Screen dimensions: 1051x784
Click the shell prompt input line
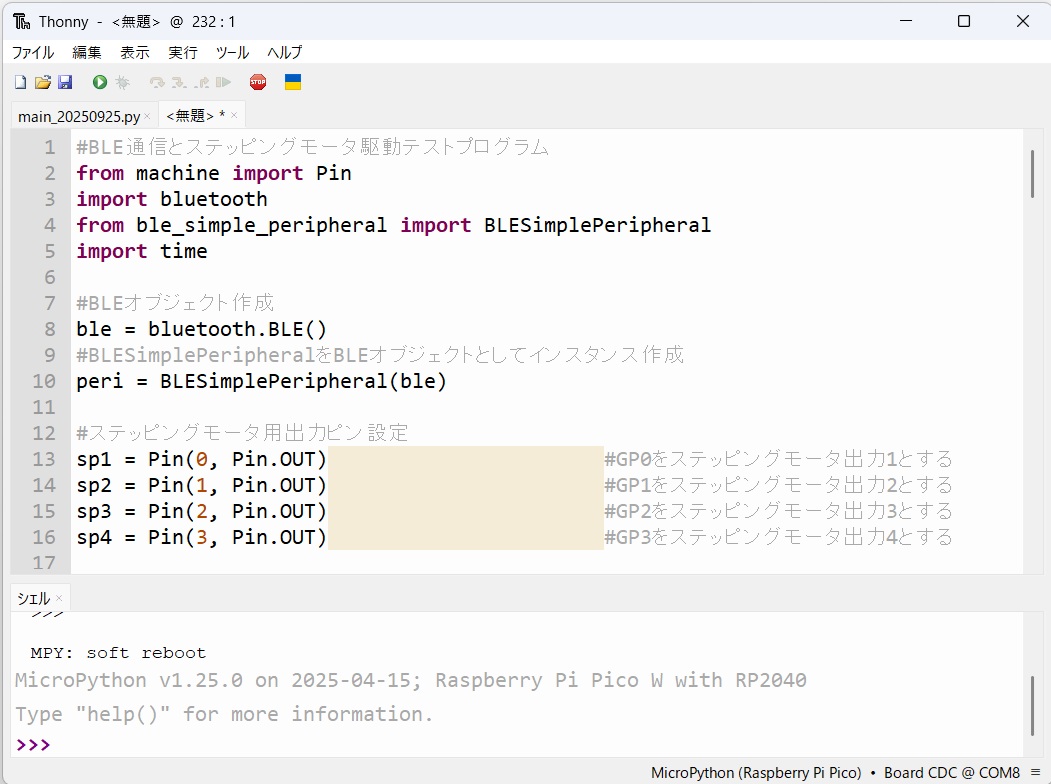500,745
